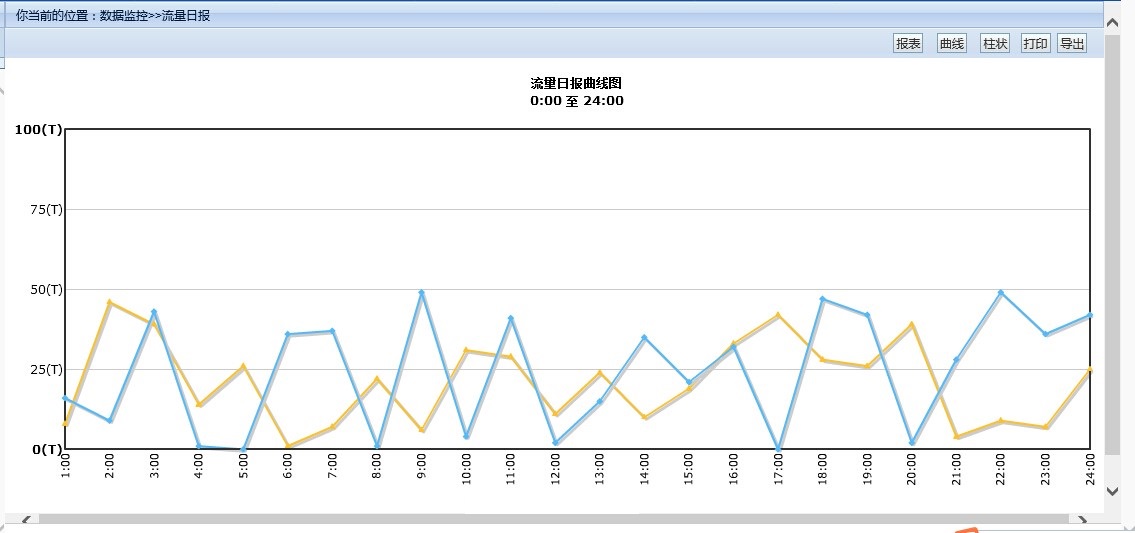Select the blue data point at 18:00
Screen dimensions: 1135x533
[822, 299]
